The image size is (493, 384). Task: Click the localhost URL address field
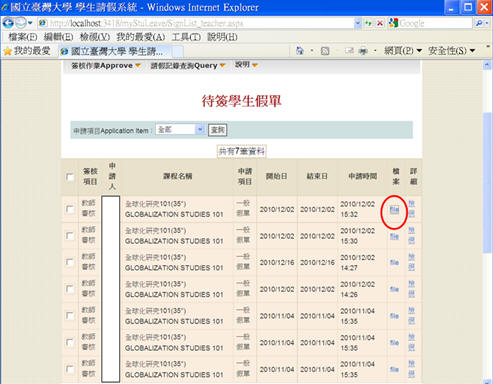pos(200,23)
